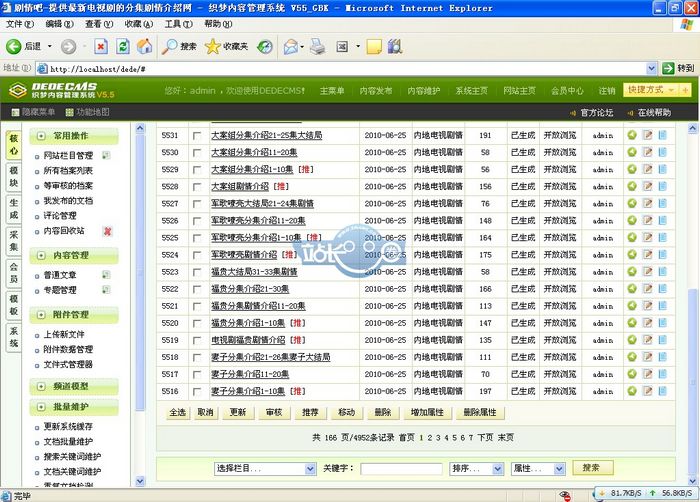Click the small icon beside 专题管理
This screenshot has height=502, width=700.
(x=106, y=290)
